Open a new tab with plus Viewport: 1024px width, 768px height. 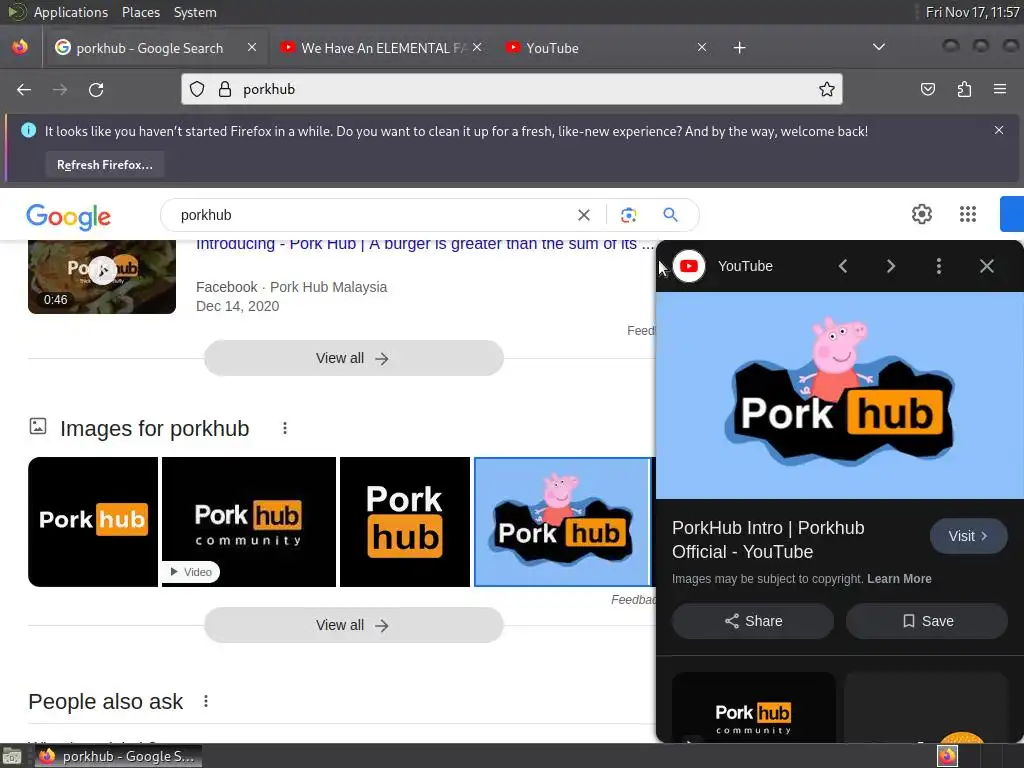click(x=739, y=48)
